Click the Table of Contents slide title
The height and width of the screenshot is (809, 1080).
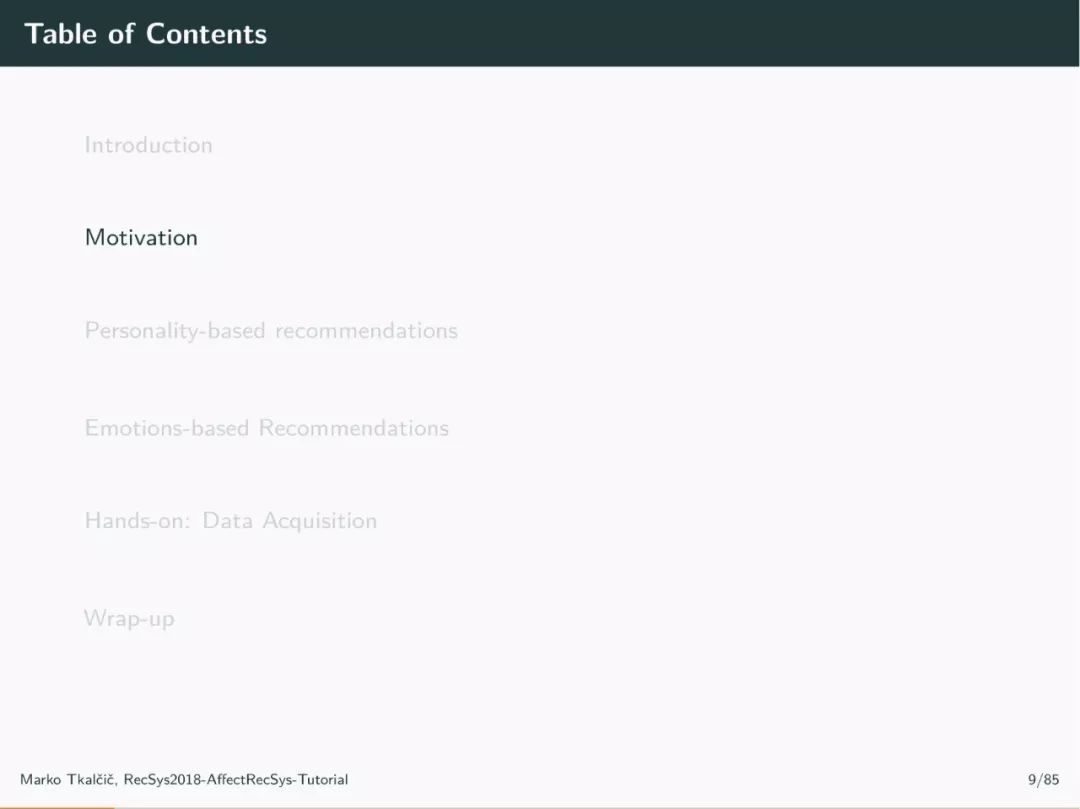(145, 34)
